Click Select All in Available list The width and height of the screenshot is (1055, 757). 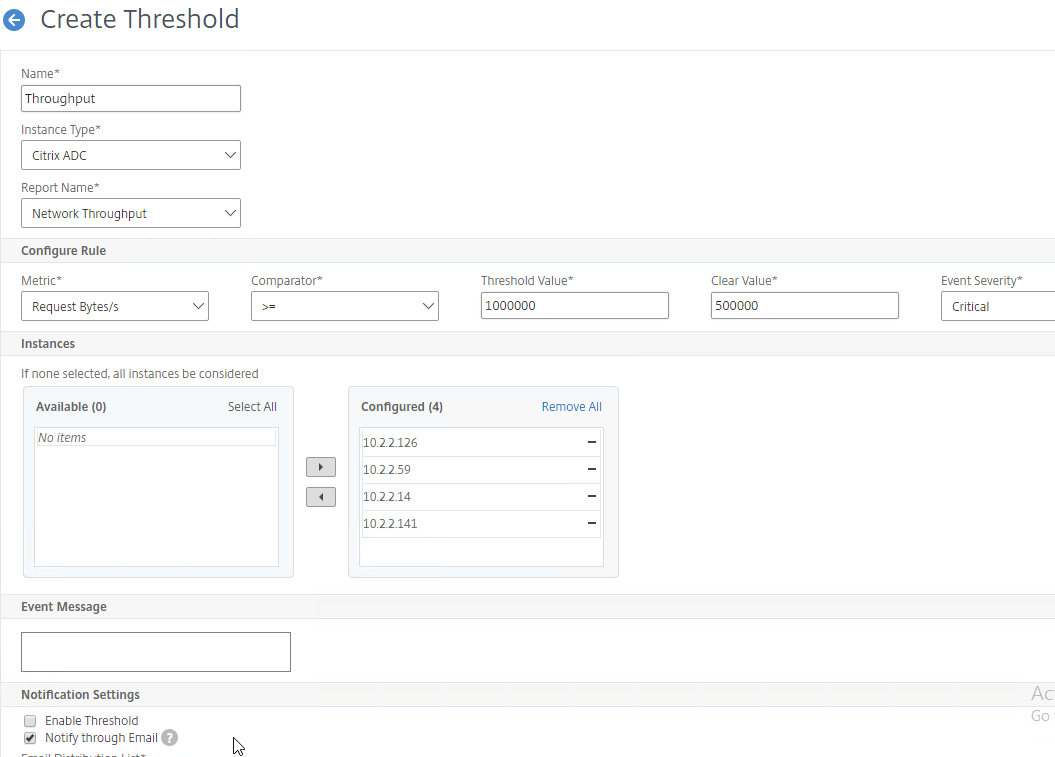[252, 407]
